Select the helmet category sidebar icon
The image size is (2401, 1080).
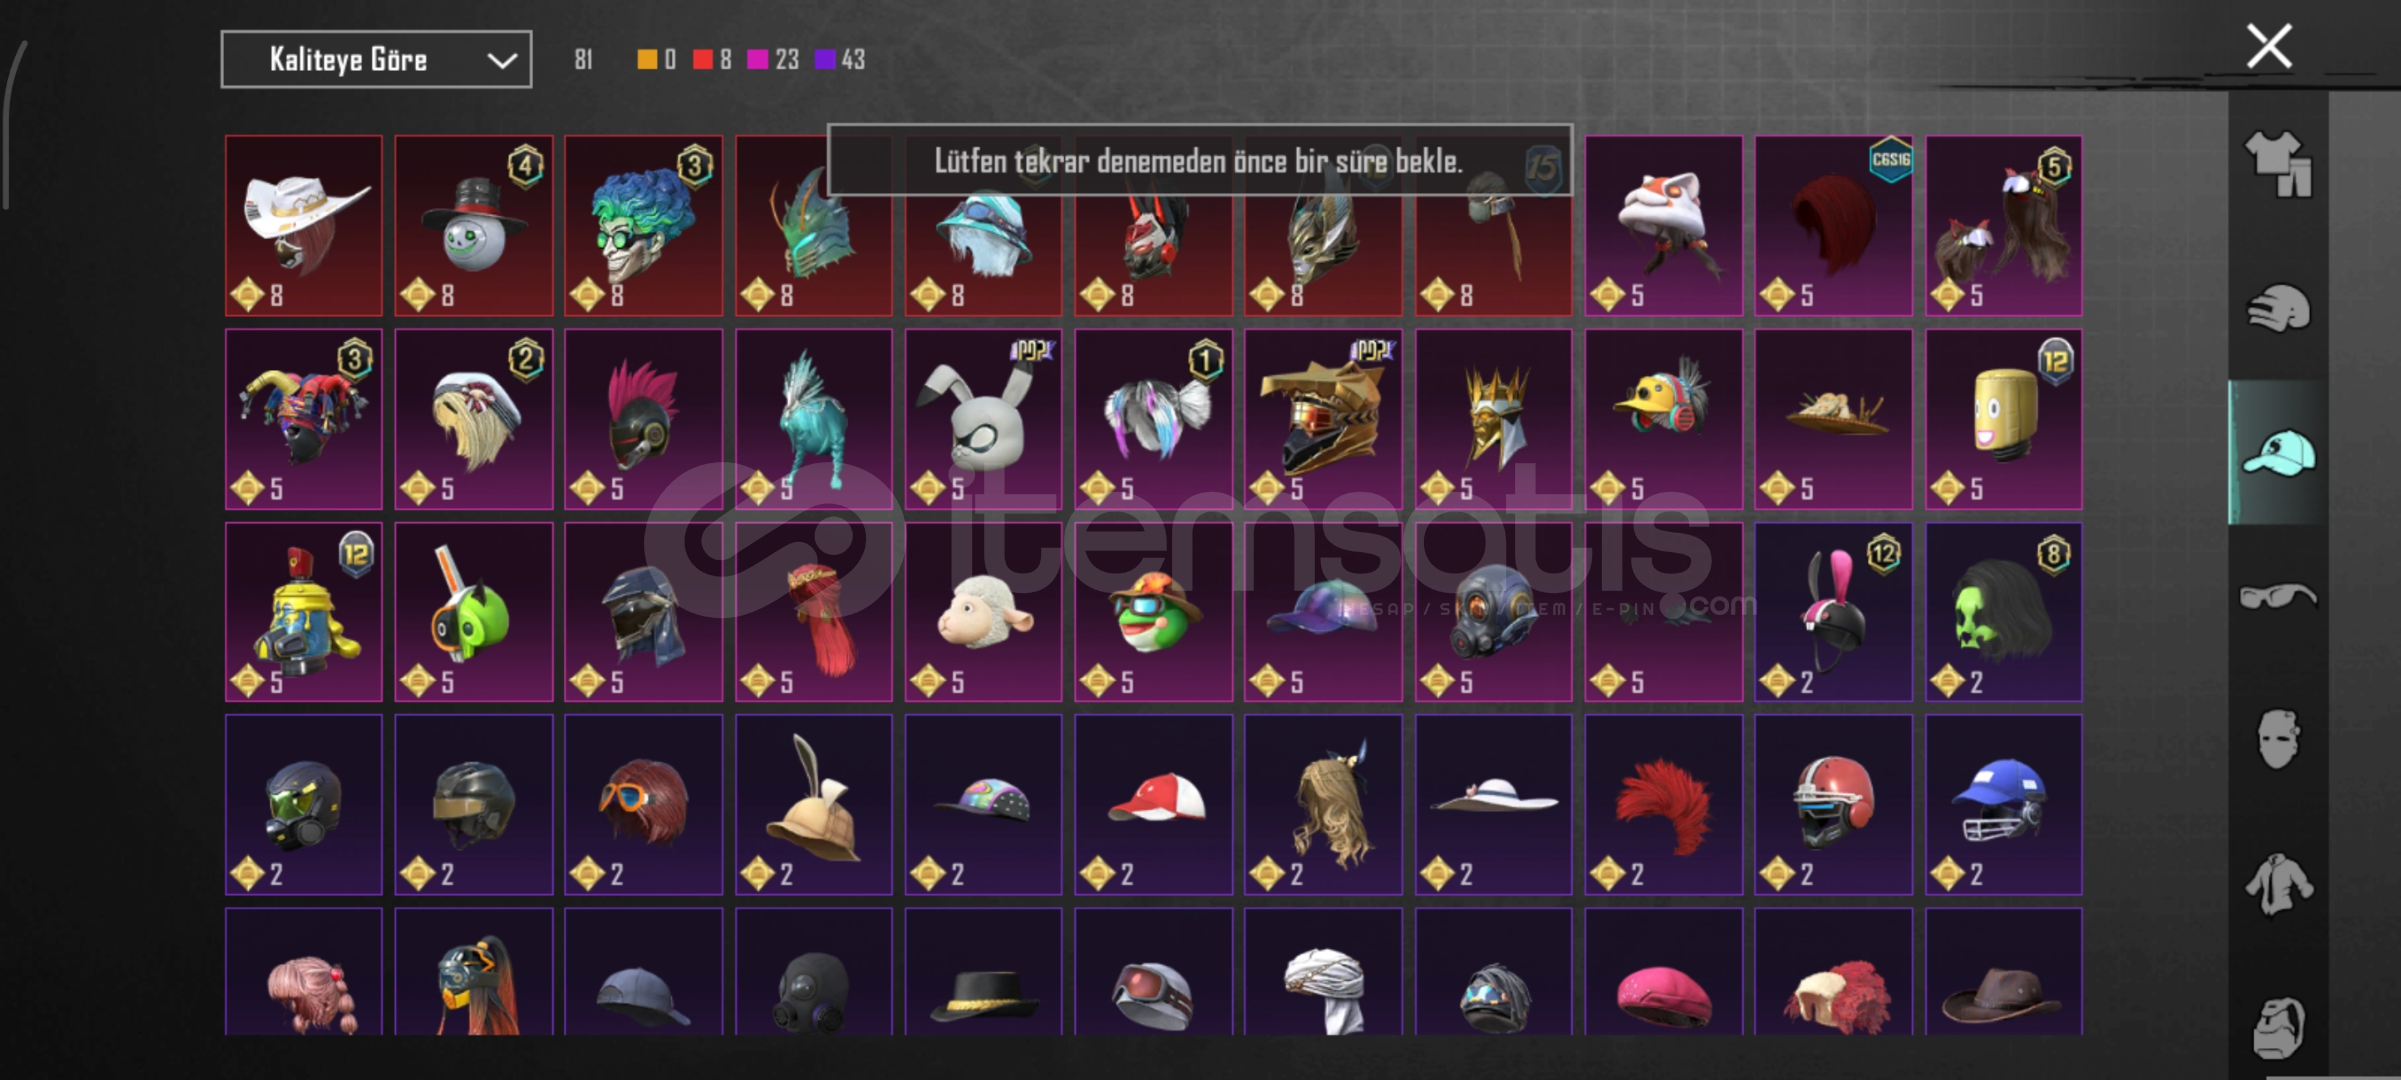2278,308
